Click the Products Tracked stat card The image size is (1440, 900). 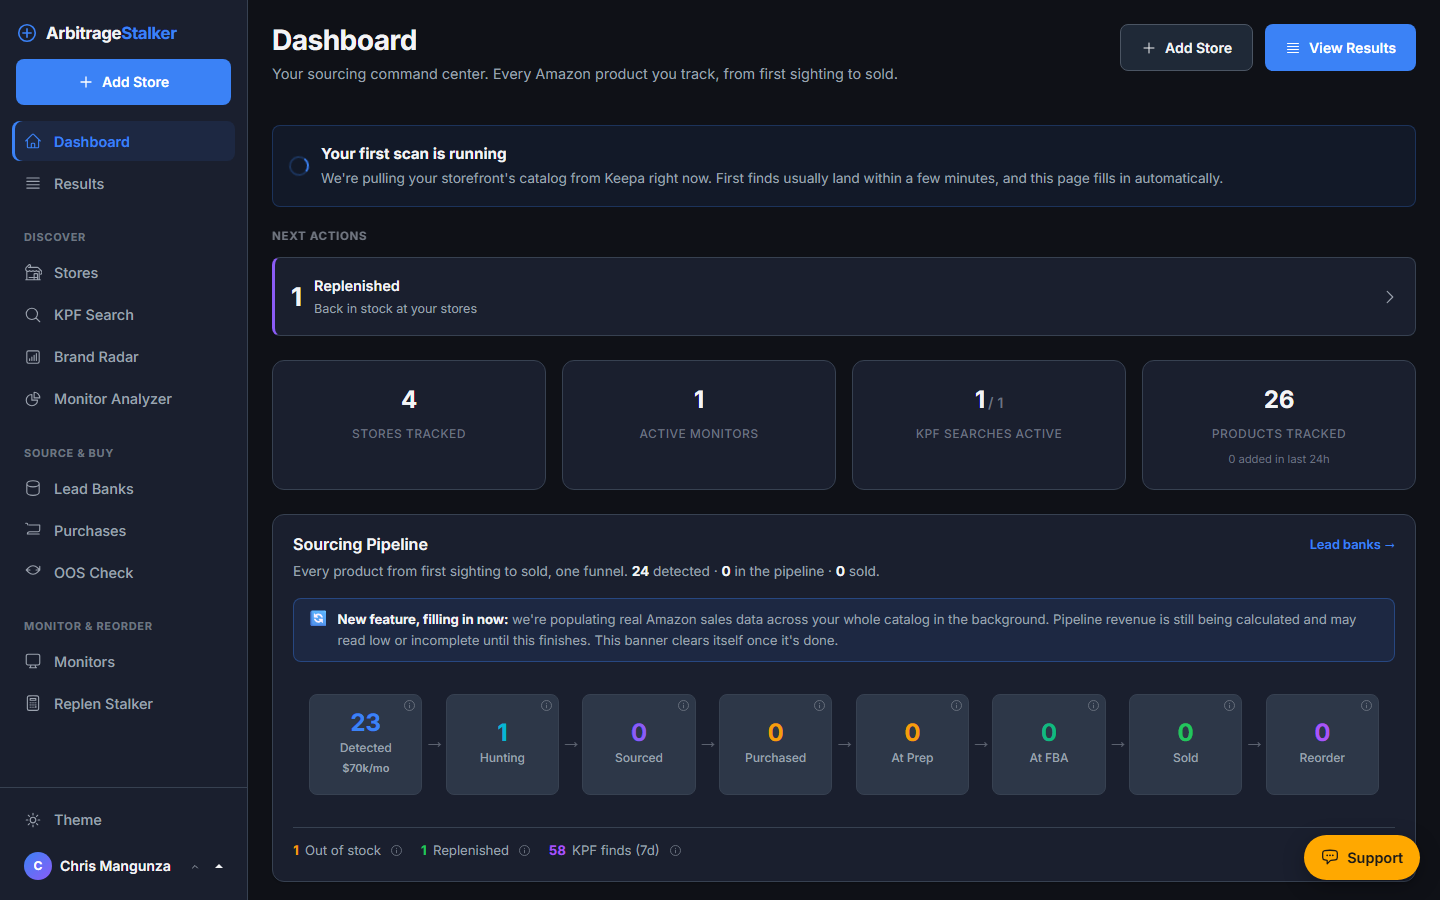[1279, 425]
